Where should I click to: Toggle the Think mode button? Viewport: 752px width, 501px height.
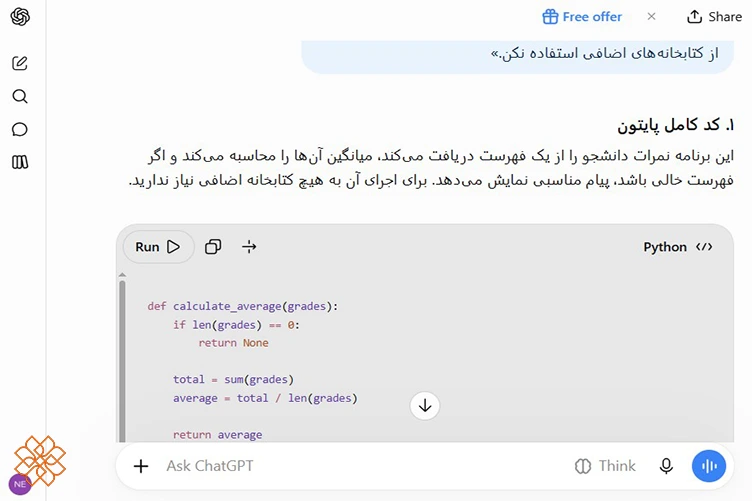pyautogui.click(x=605, y=466)
